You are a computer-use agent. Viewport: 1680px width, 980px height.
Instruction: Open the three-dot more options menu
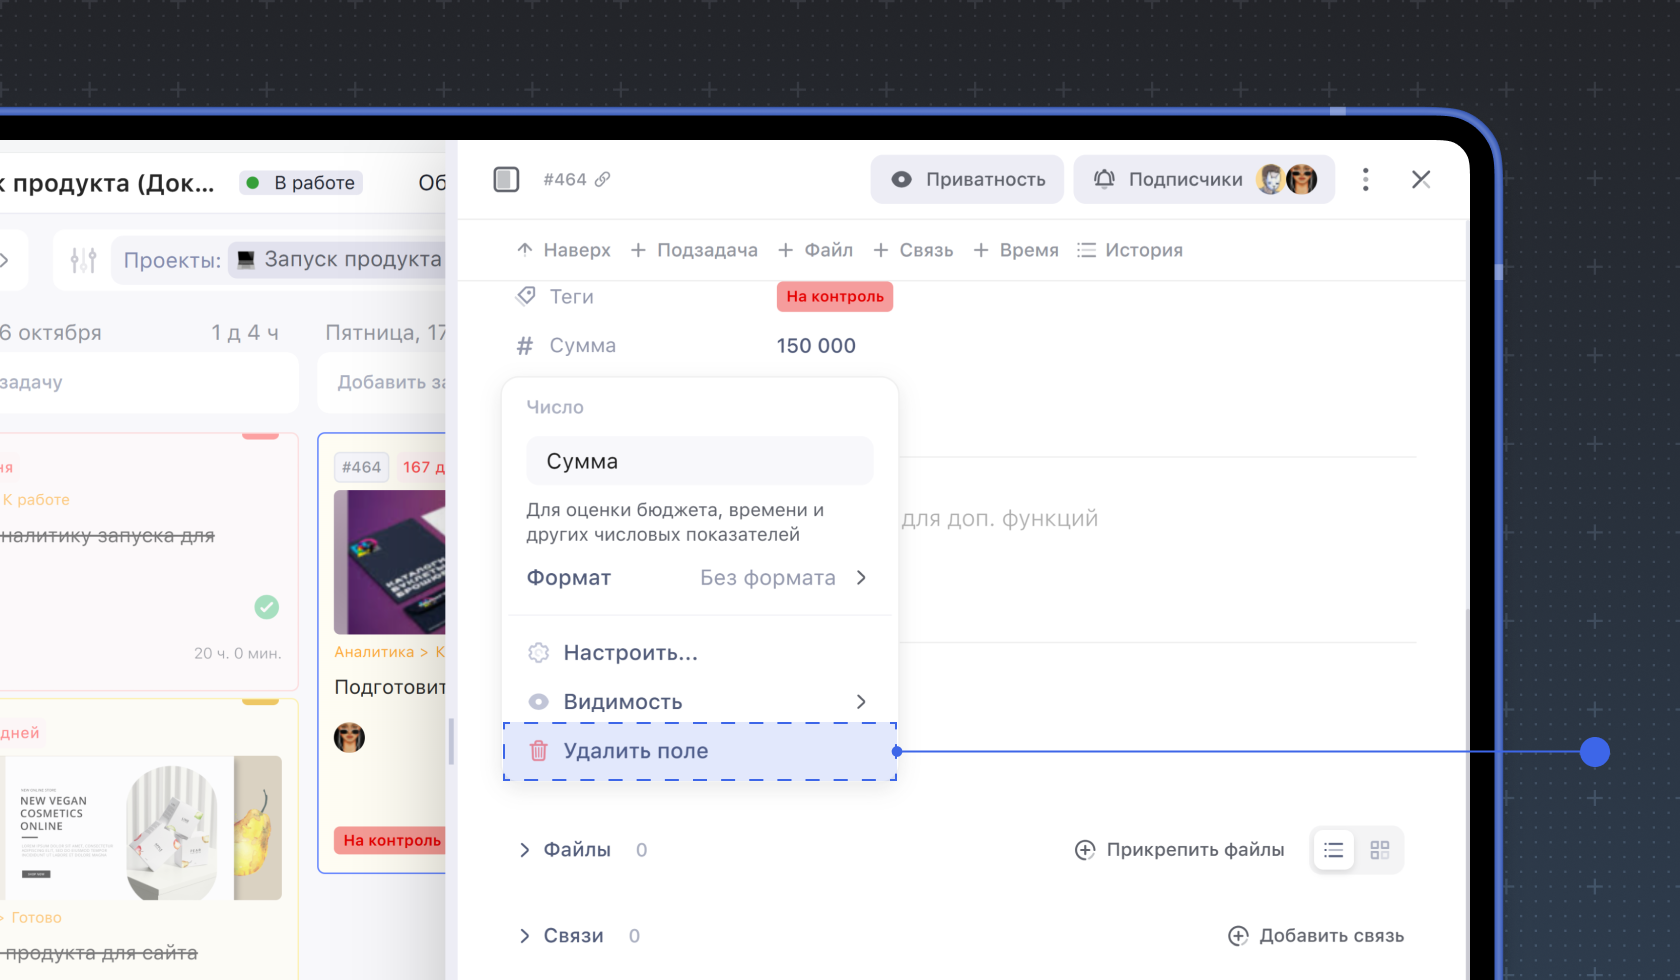coord(1365,180)
